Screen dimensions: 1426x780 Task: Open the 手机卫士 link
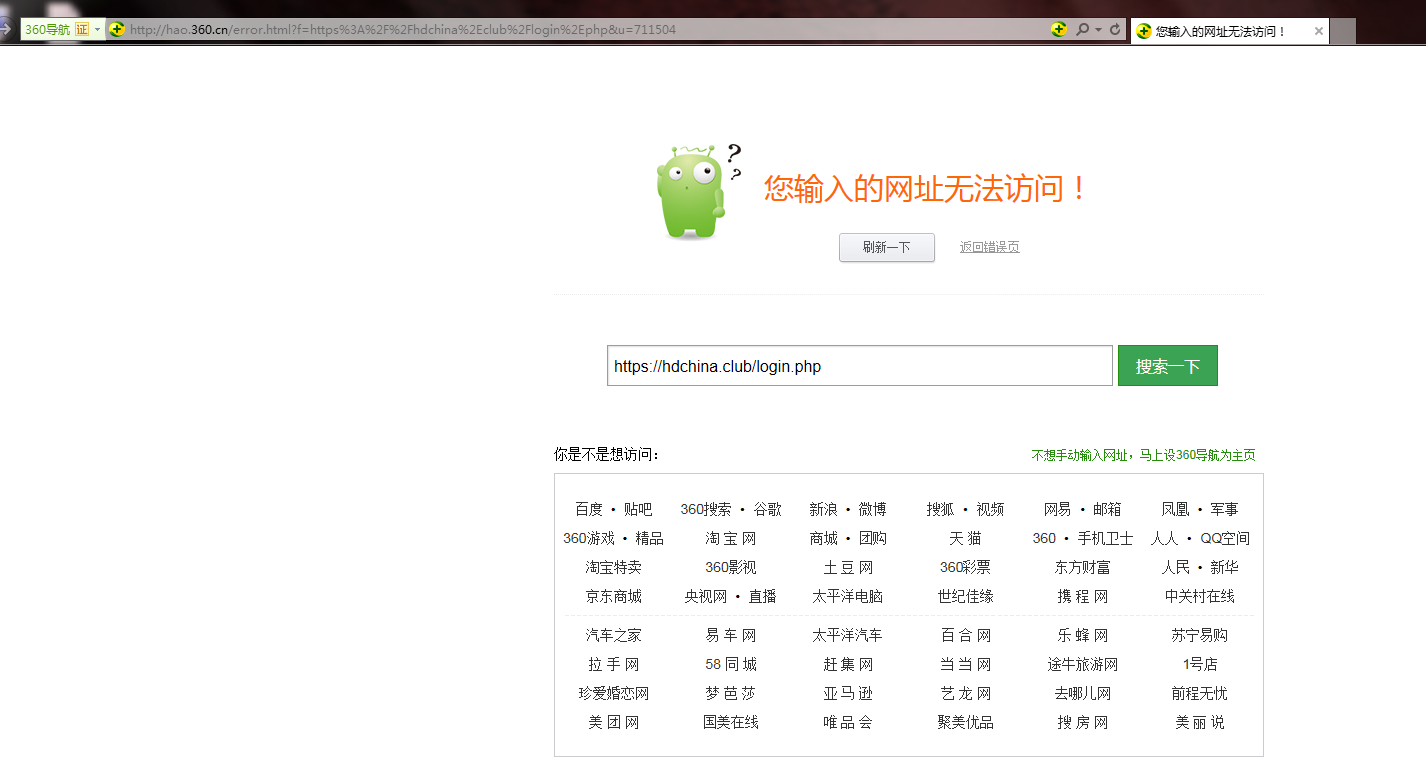(x=1106, y=538)
